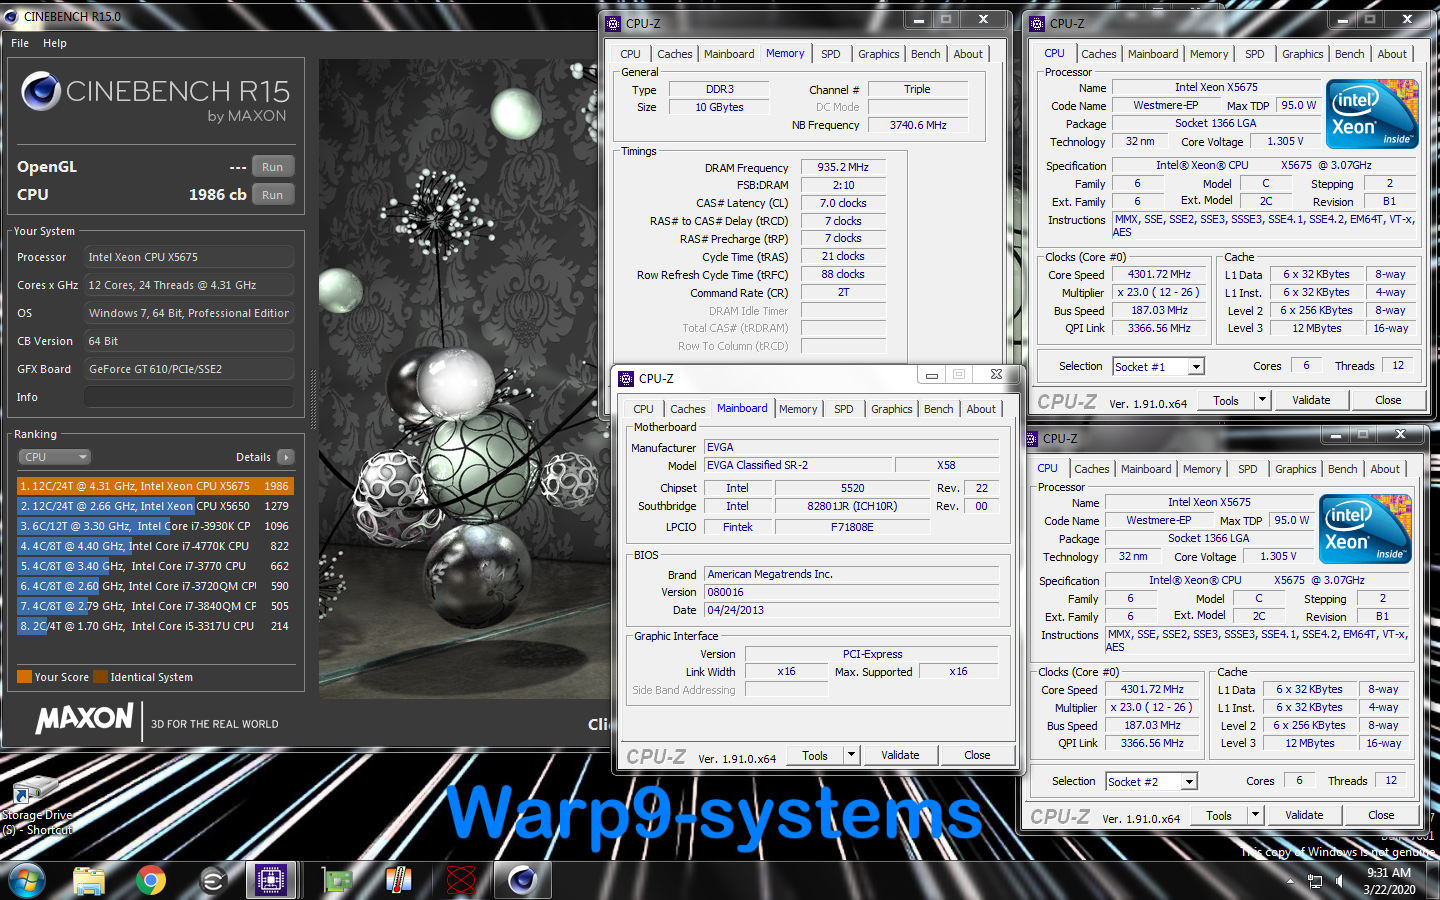This screenshot has width=1440, height=900.
Task: Run the CPU benchmark
Action: [x=273, y=195]
